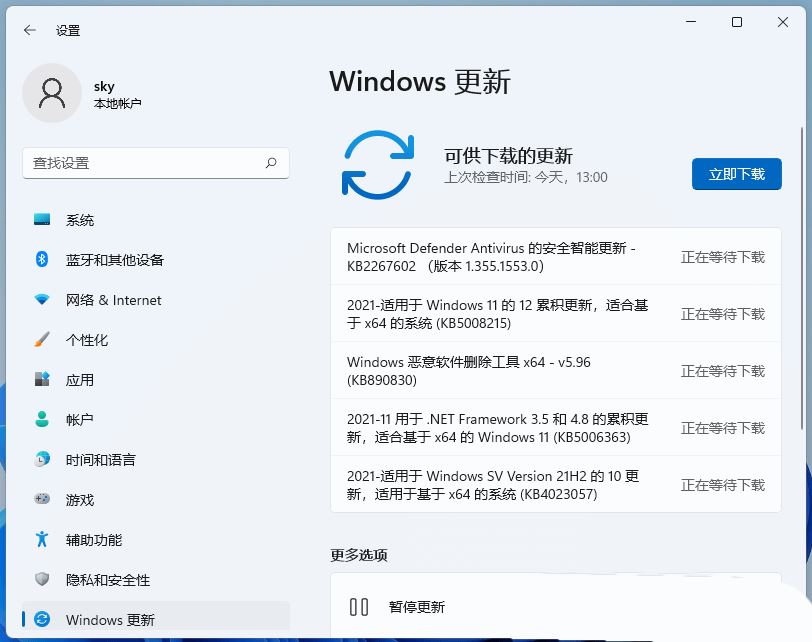
Task: Open Personalization via its sidebar icon
Action: pyautogui.click(x=41, y=340)
